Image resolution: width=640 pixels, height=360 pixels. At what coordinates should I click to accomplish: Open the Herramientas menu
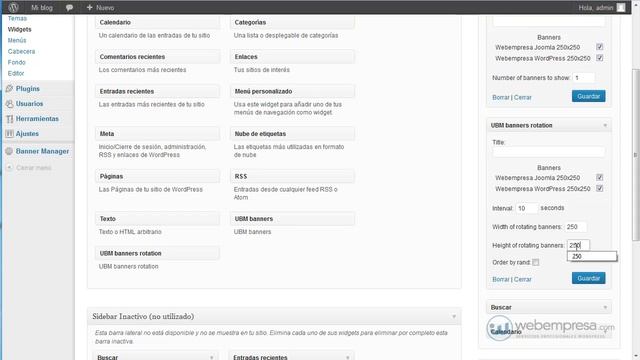tap(37, 119)
